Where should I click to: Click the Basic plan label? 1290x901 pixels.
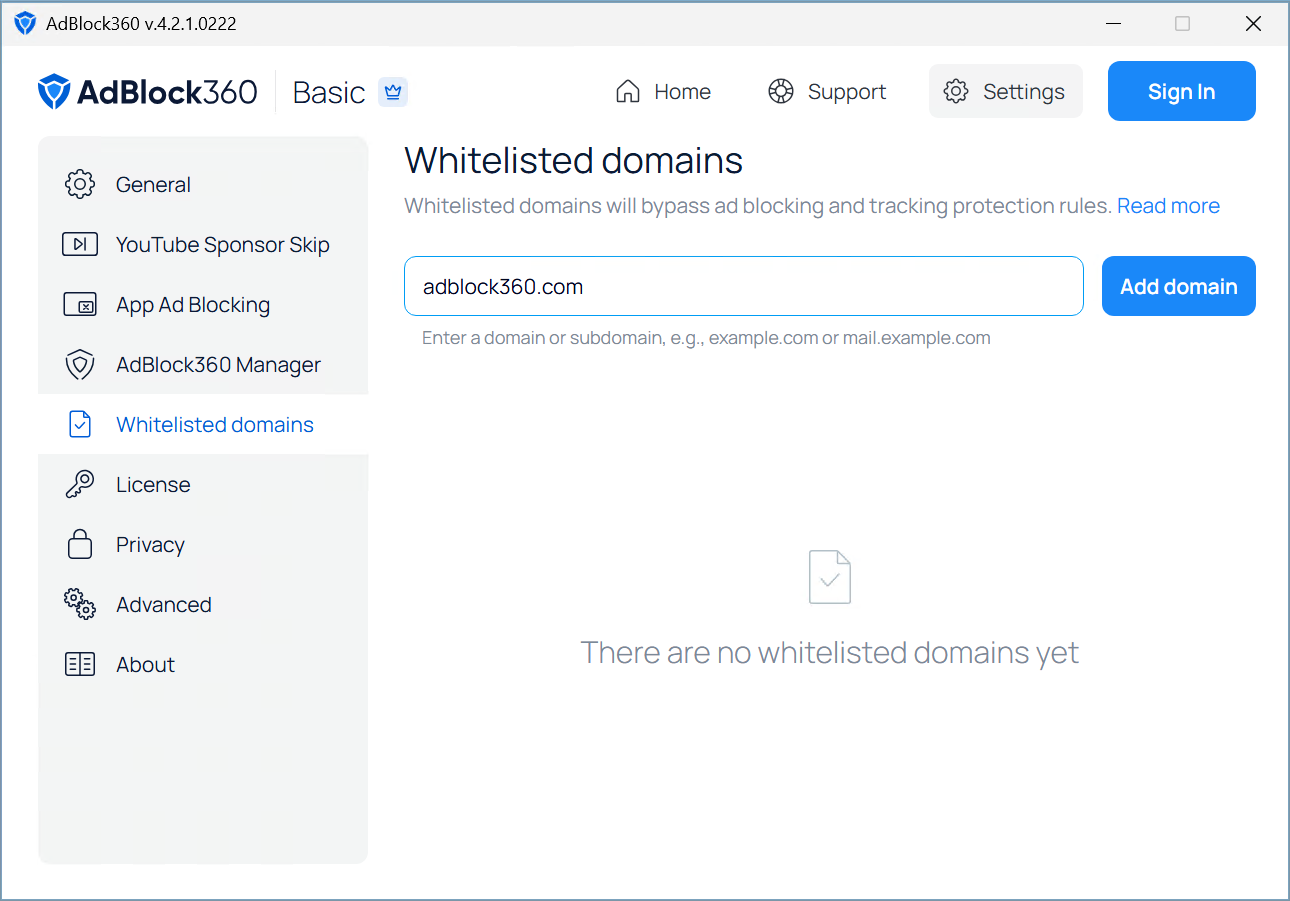[x=329, y=92]
